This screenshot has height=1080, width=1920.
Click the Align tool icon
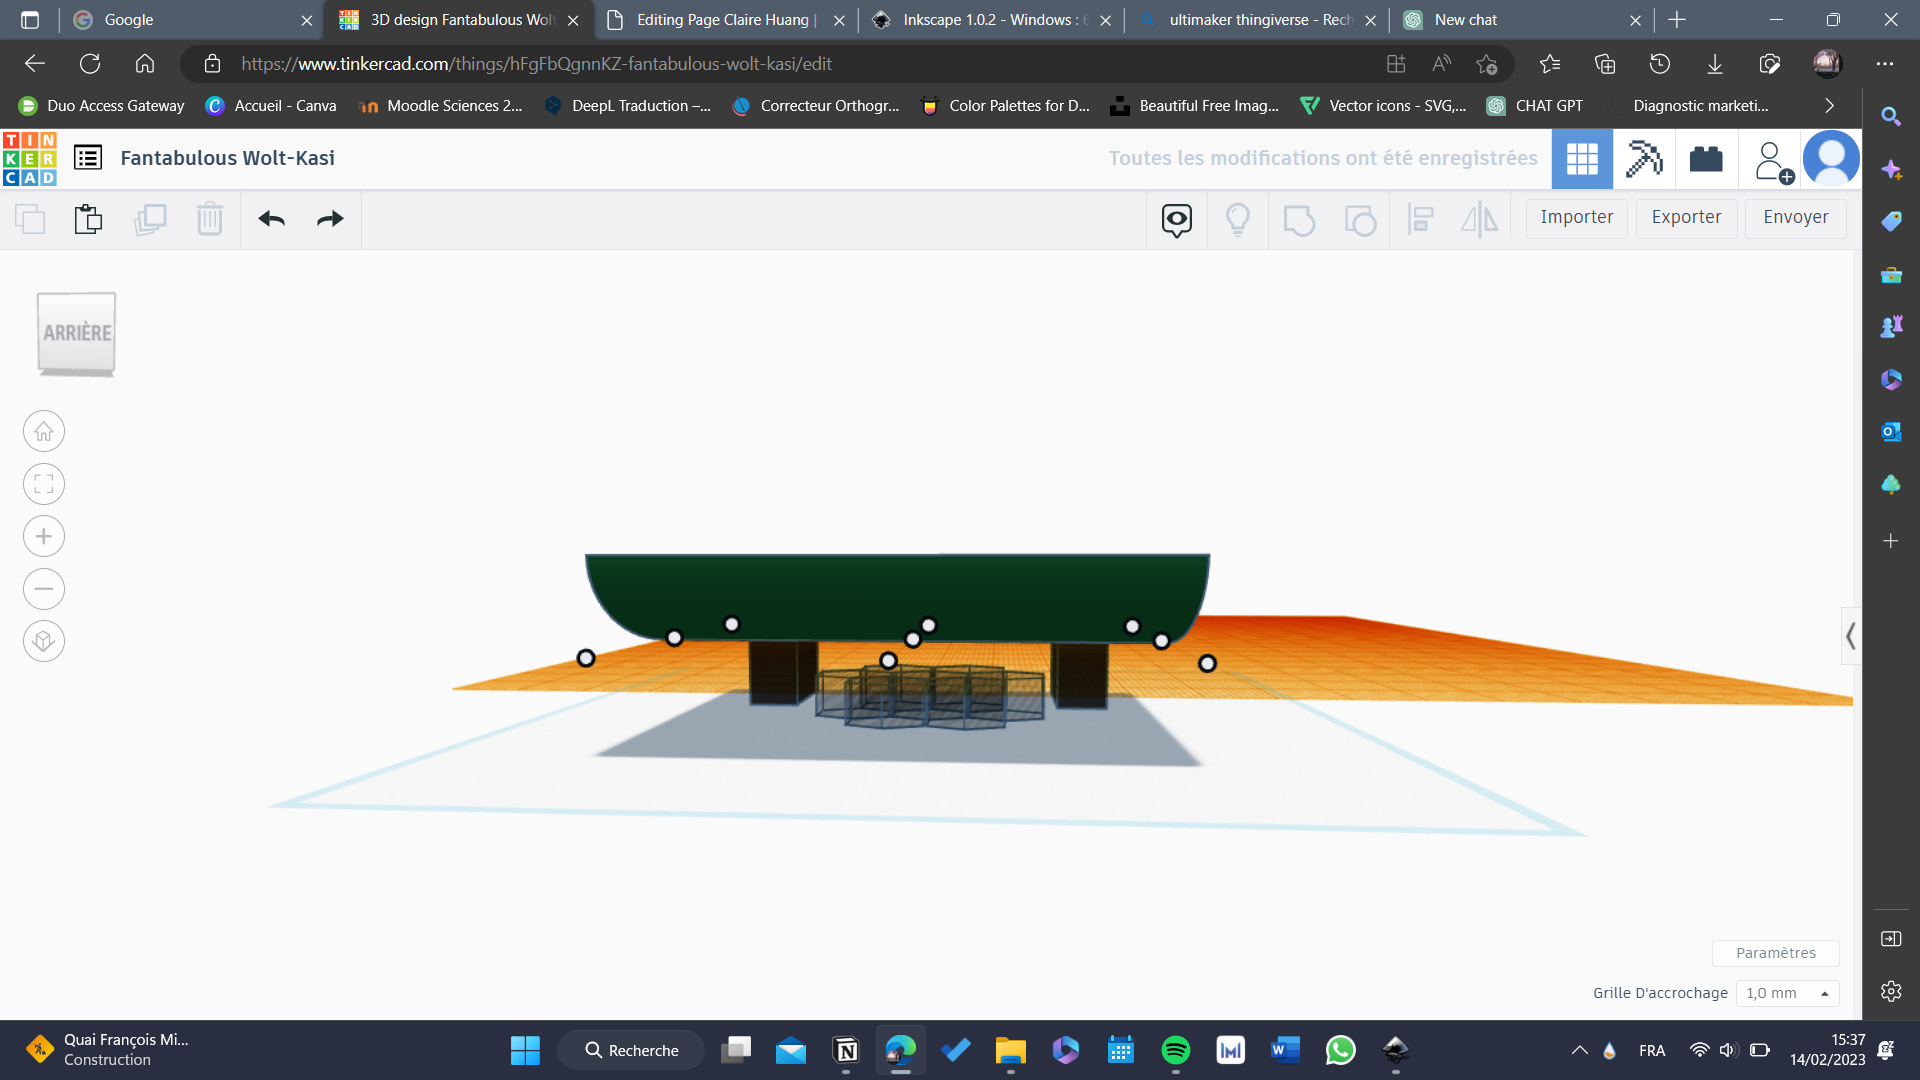[1420, 220]
